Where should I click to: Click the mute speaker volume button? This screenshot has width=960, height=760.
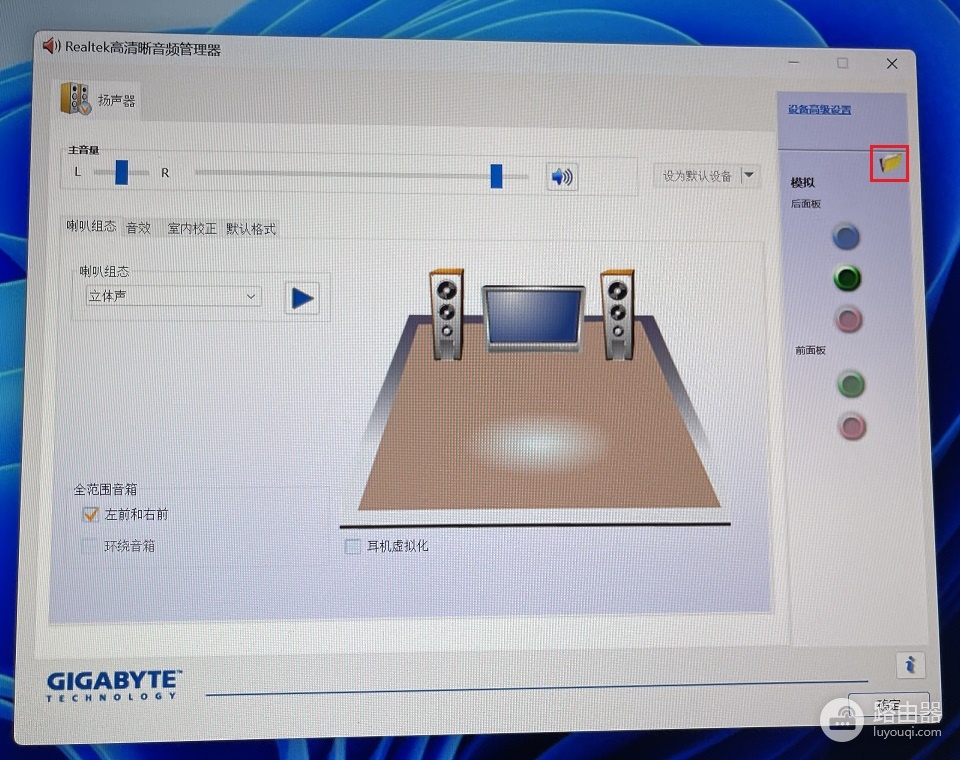point(561,176)
